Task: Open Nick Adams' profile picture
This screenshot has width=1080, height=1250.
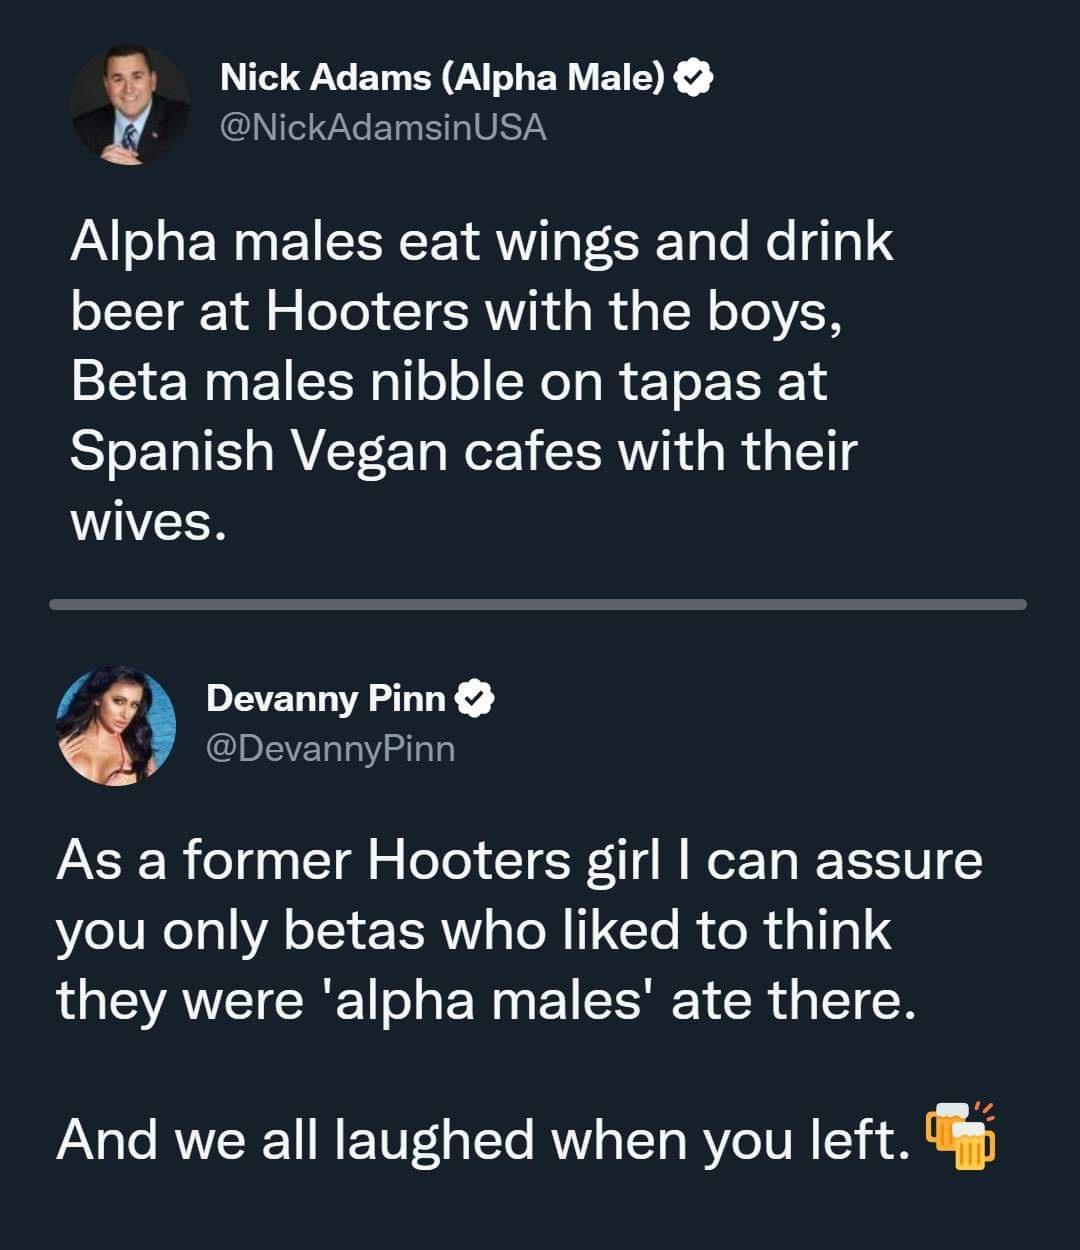Action: pos(130,105)
